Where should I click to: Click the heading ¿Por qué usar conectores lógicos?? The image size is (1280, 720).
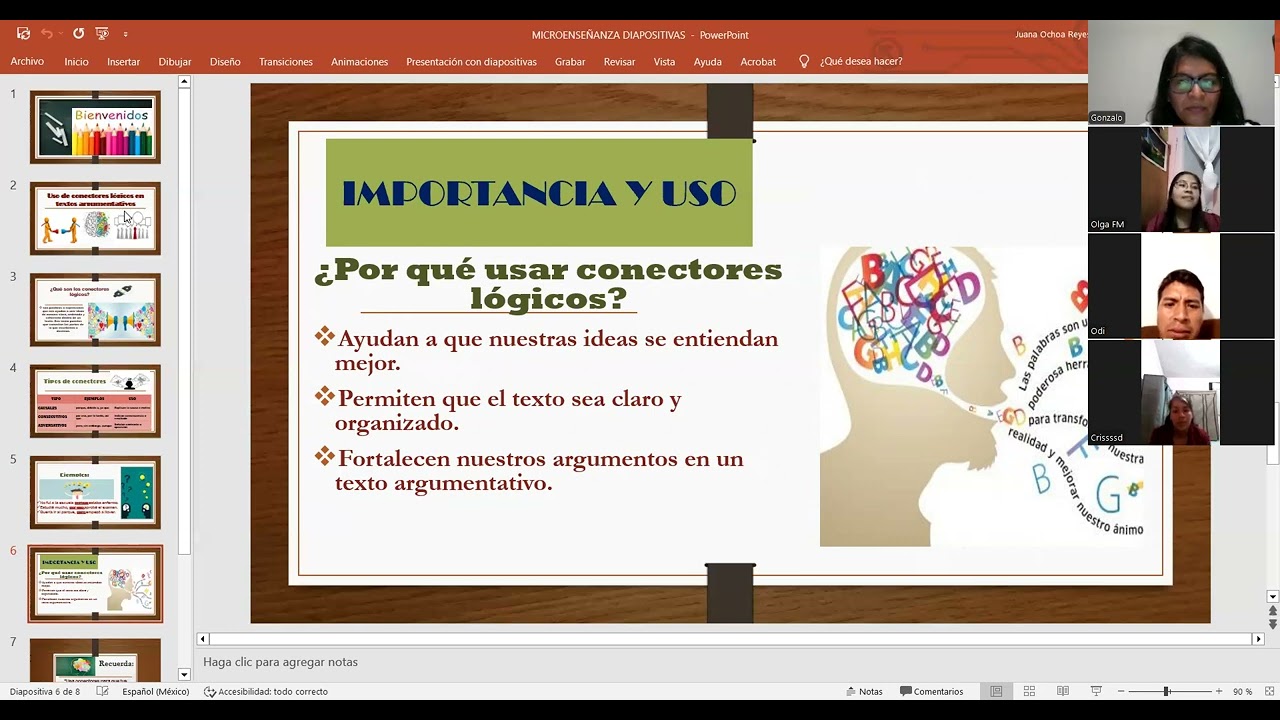tap(548, 283)
